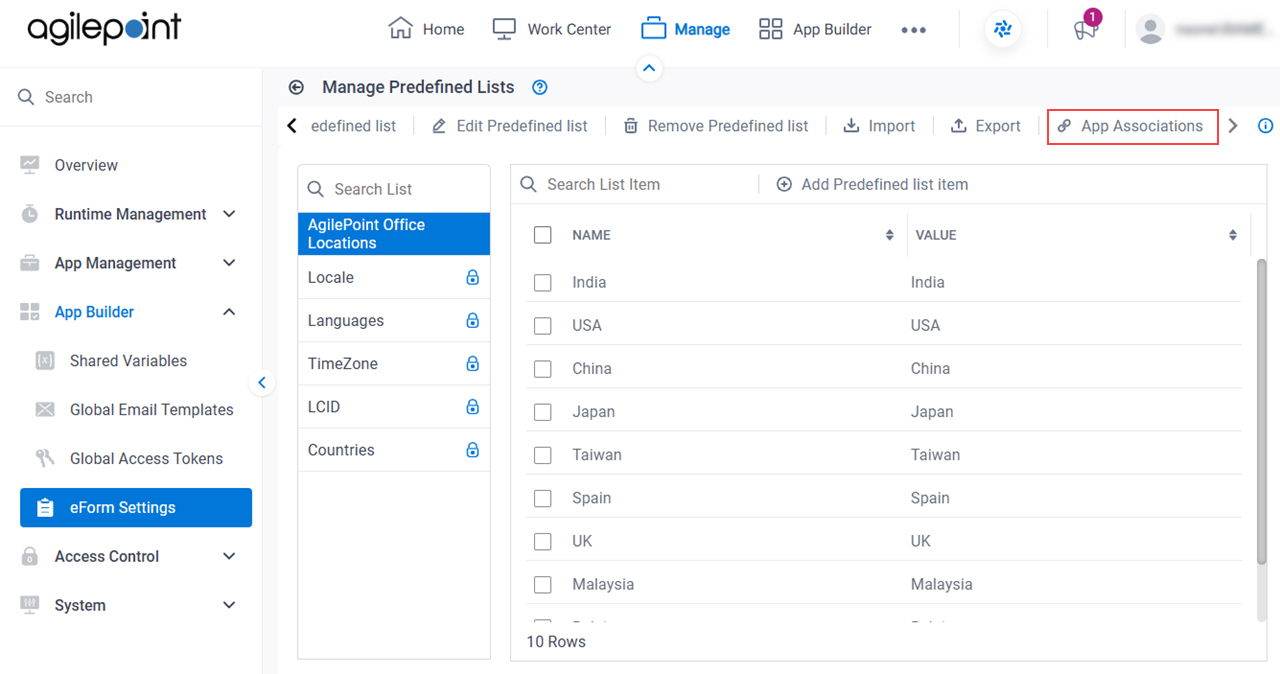Click the Export button

coord(986,126)
